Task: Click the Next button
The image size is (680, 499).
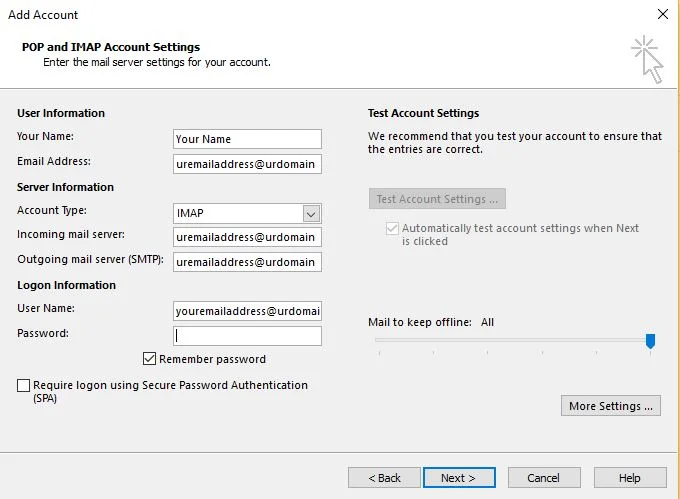Action: pyautogui.click(x=459, y=477)
